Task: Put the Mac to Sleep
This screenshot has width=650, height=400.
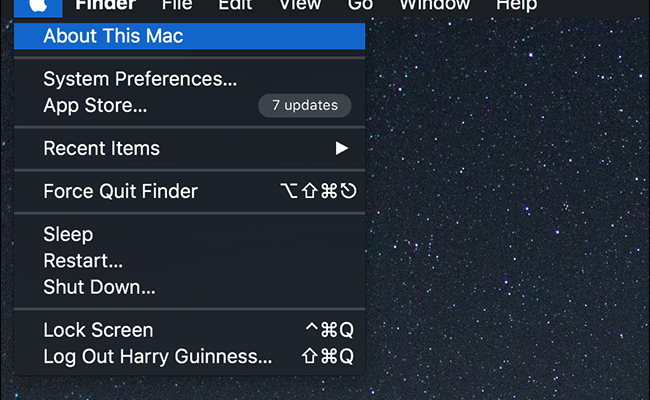Action: [68, 234]
